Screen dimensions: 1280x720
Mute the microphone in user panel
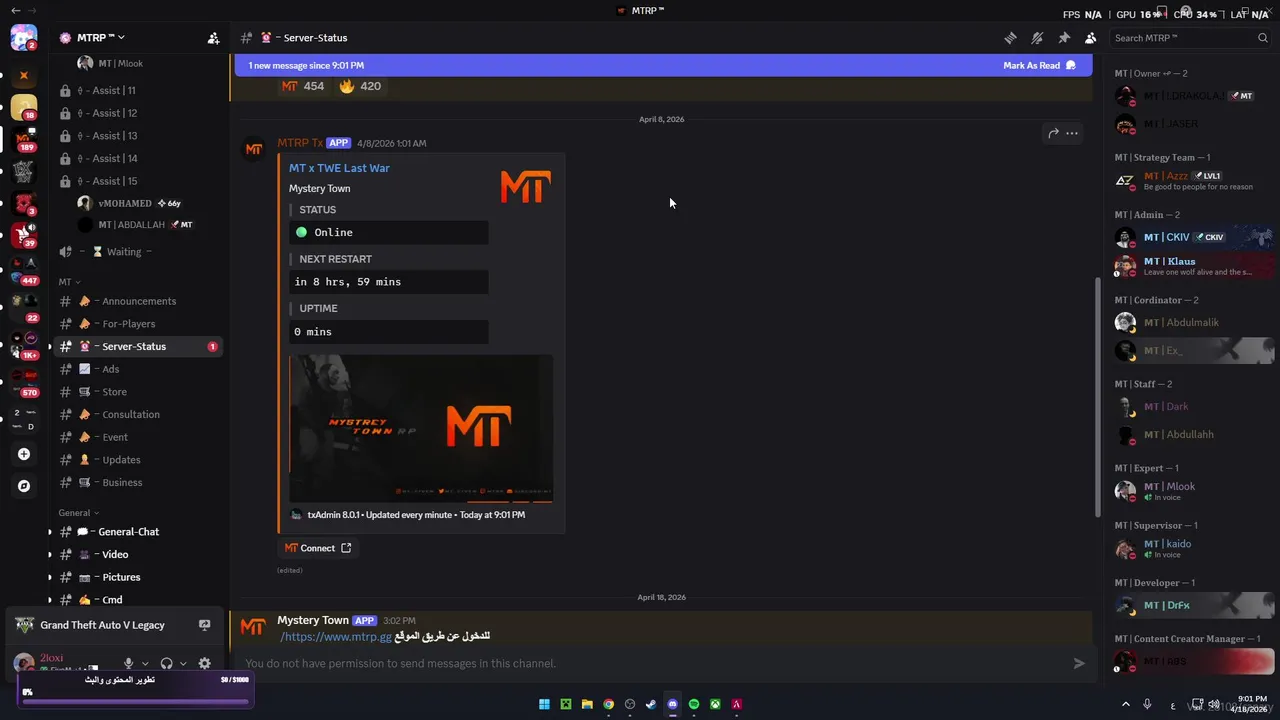[128, 663]
